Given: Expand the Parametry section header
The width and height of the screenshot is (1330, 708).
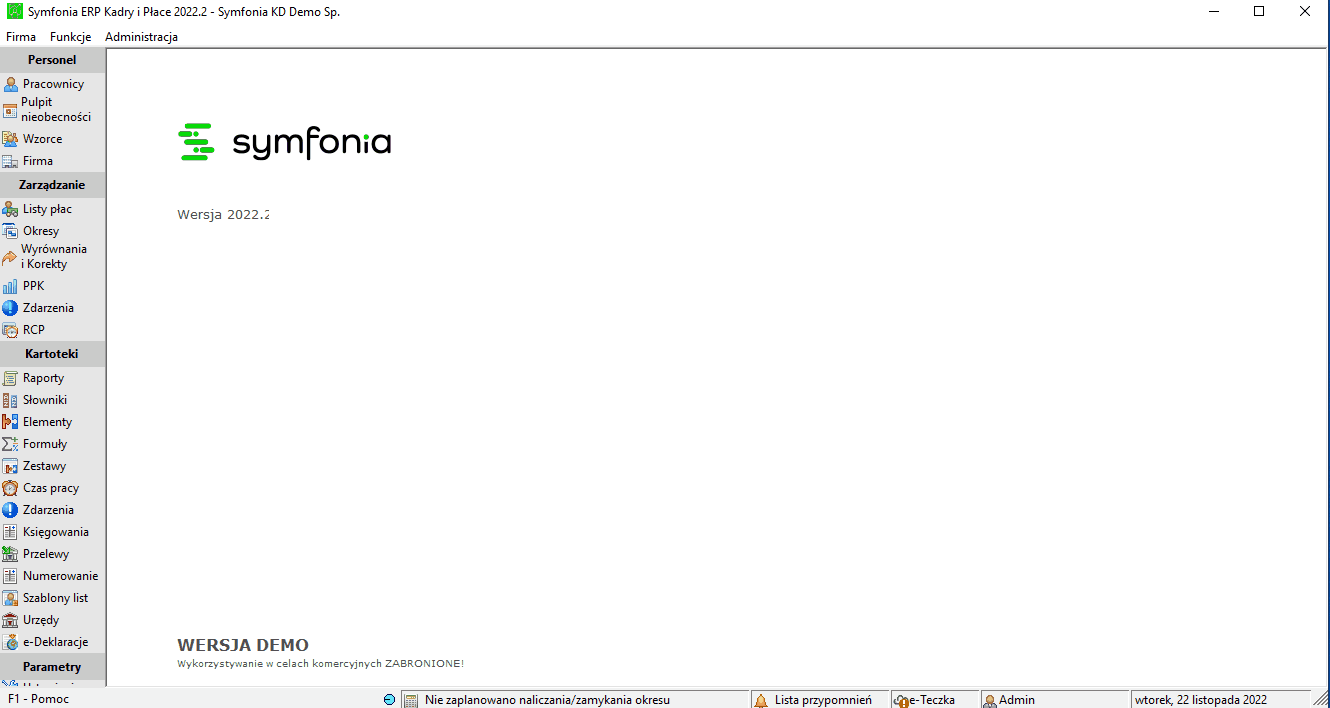Looking at the screenshot, I should [52, 667].
